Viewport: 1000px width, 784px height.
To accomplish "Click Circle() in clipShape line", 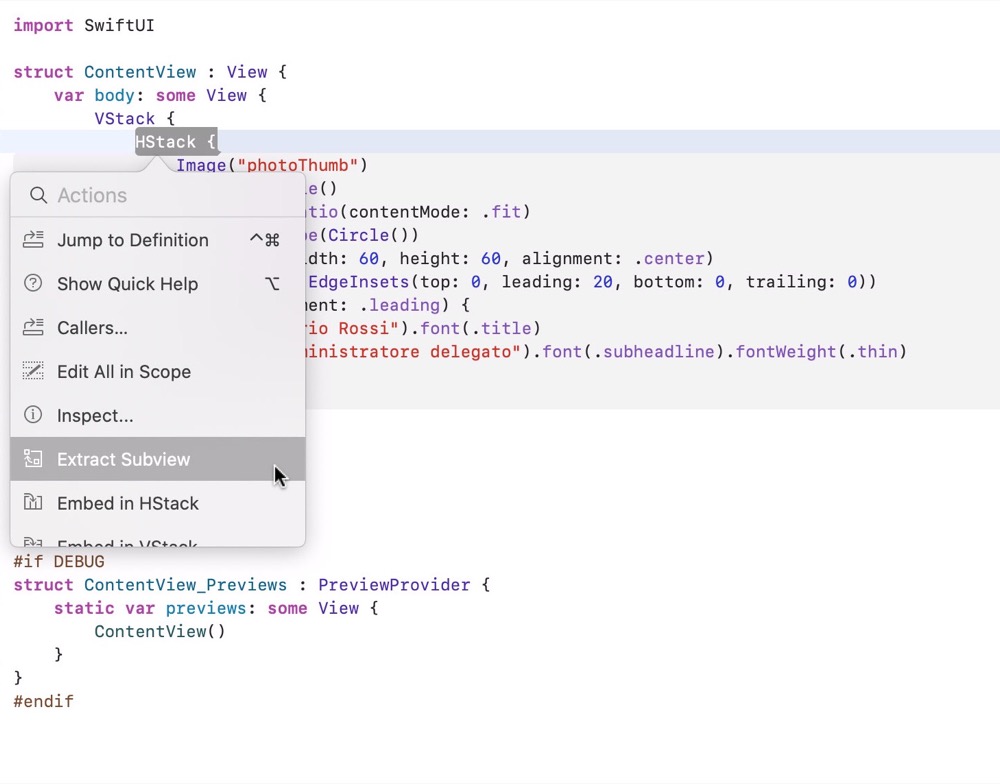I will coord(368,235).
